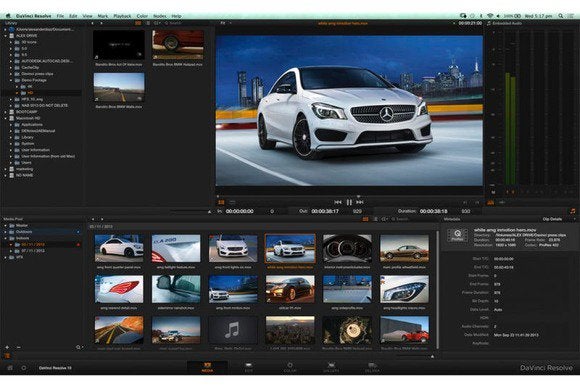This screenshot has width=580, height=388.
Task: Switch to the COLOR page tab
Action: pyautogui.click(x=290, y=367)
